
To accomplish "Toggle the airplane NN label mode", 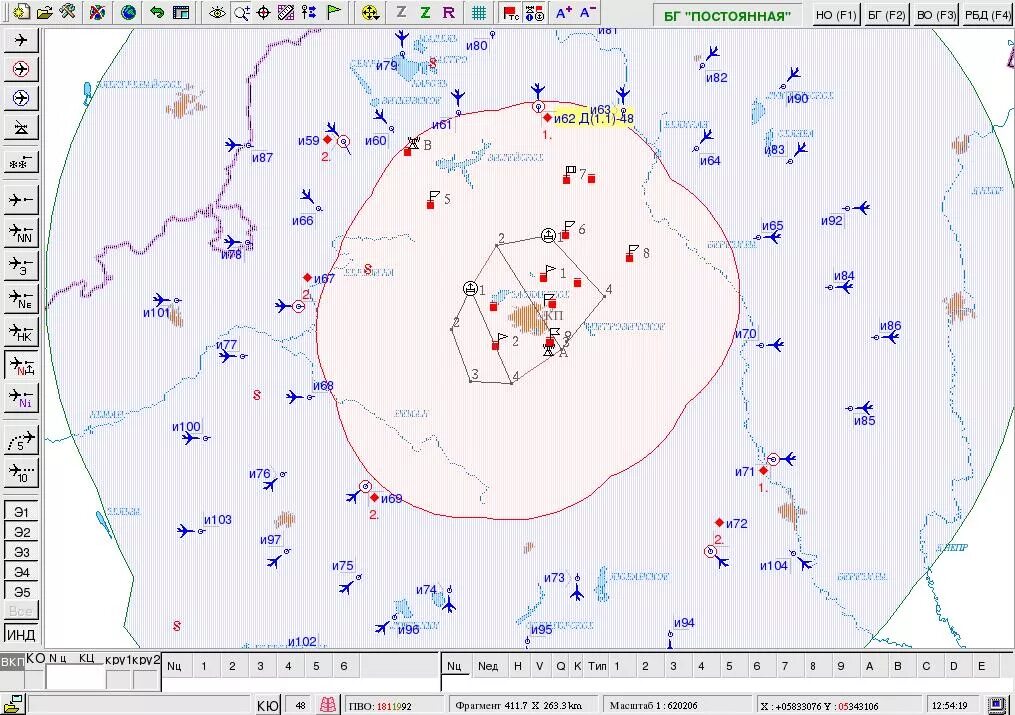I will 21,233.
